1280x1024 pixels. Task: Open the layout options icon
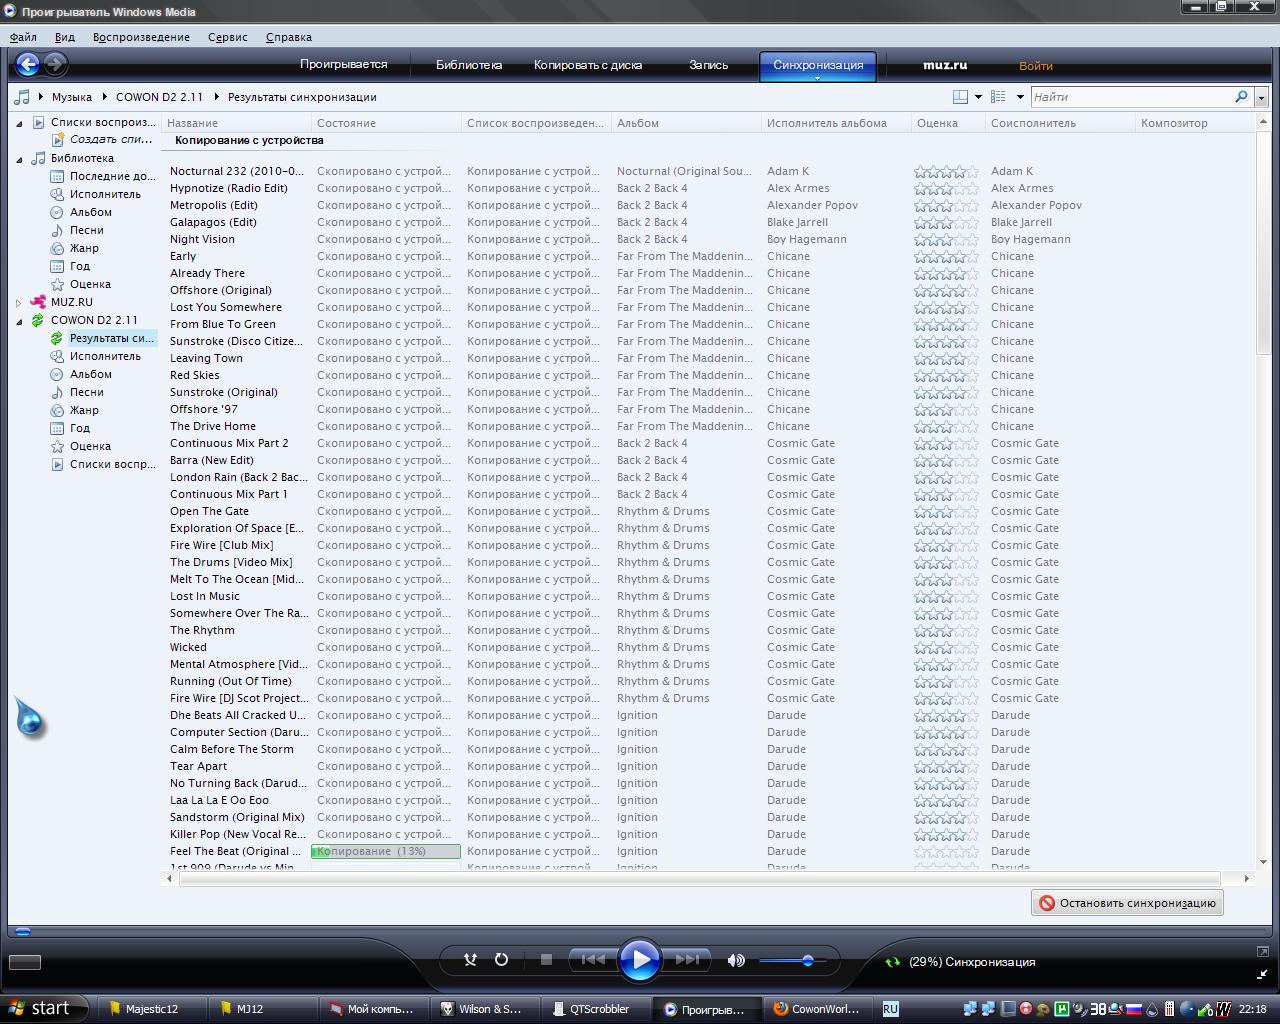pyautogui.click(x=960, y=97)
